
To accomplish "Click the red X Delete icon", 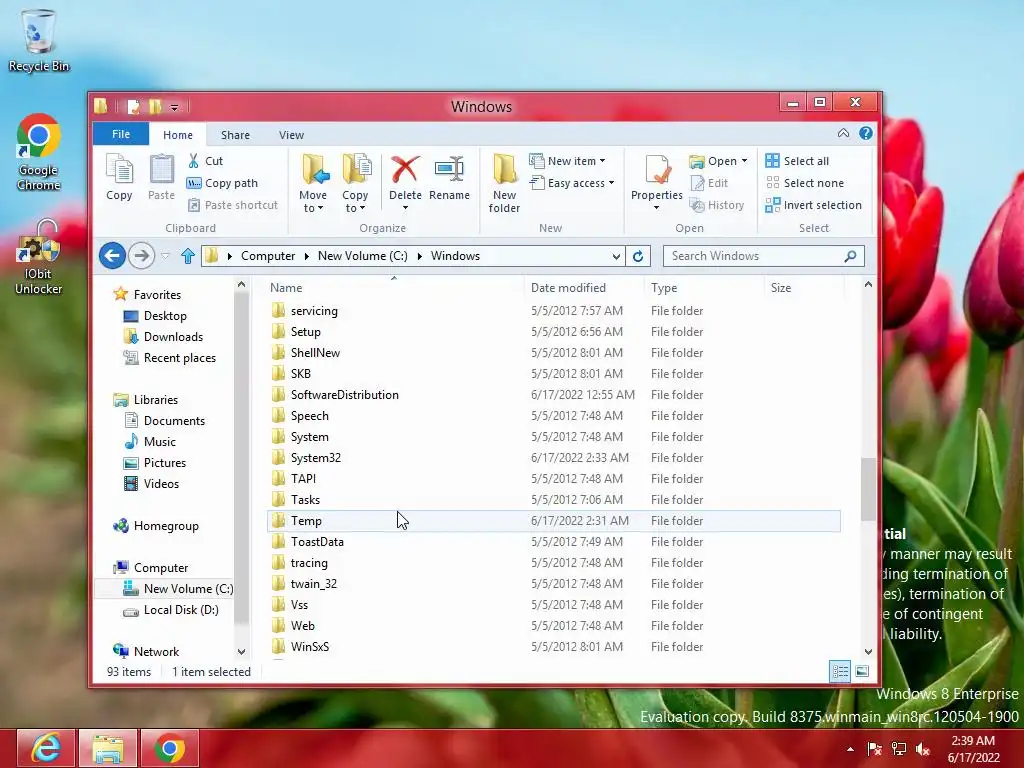I will click(x=405, y=170).
